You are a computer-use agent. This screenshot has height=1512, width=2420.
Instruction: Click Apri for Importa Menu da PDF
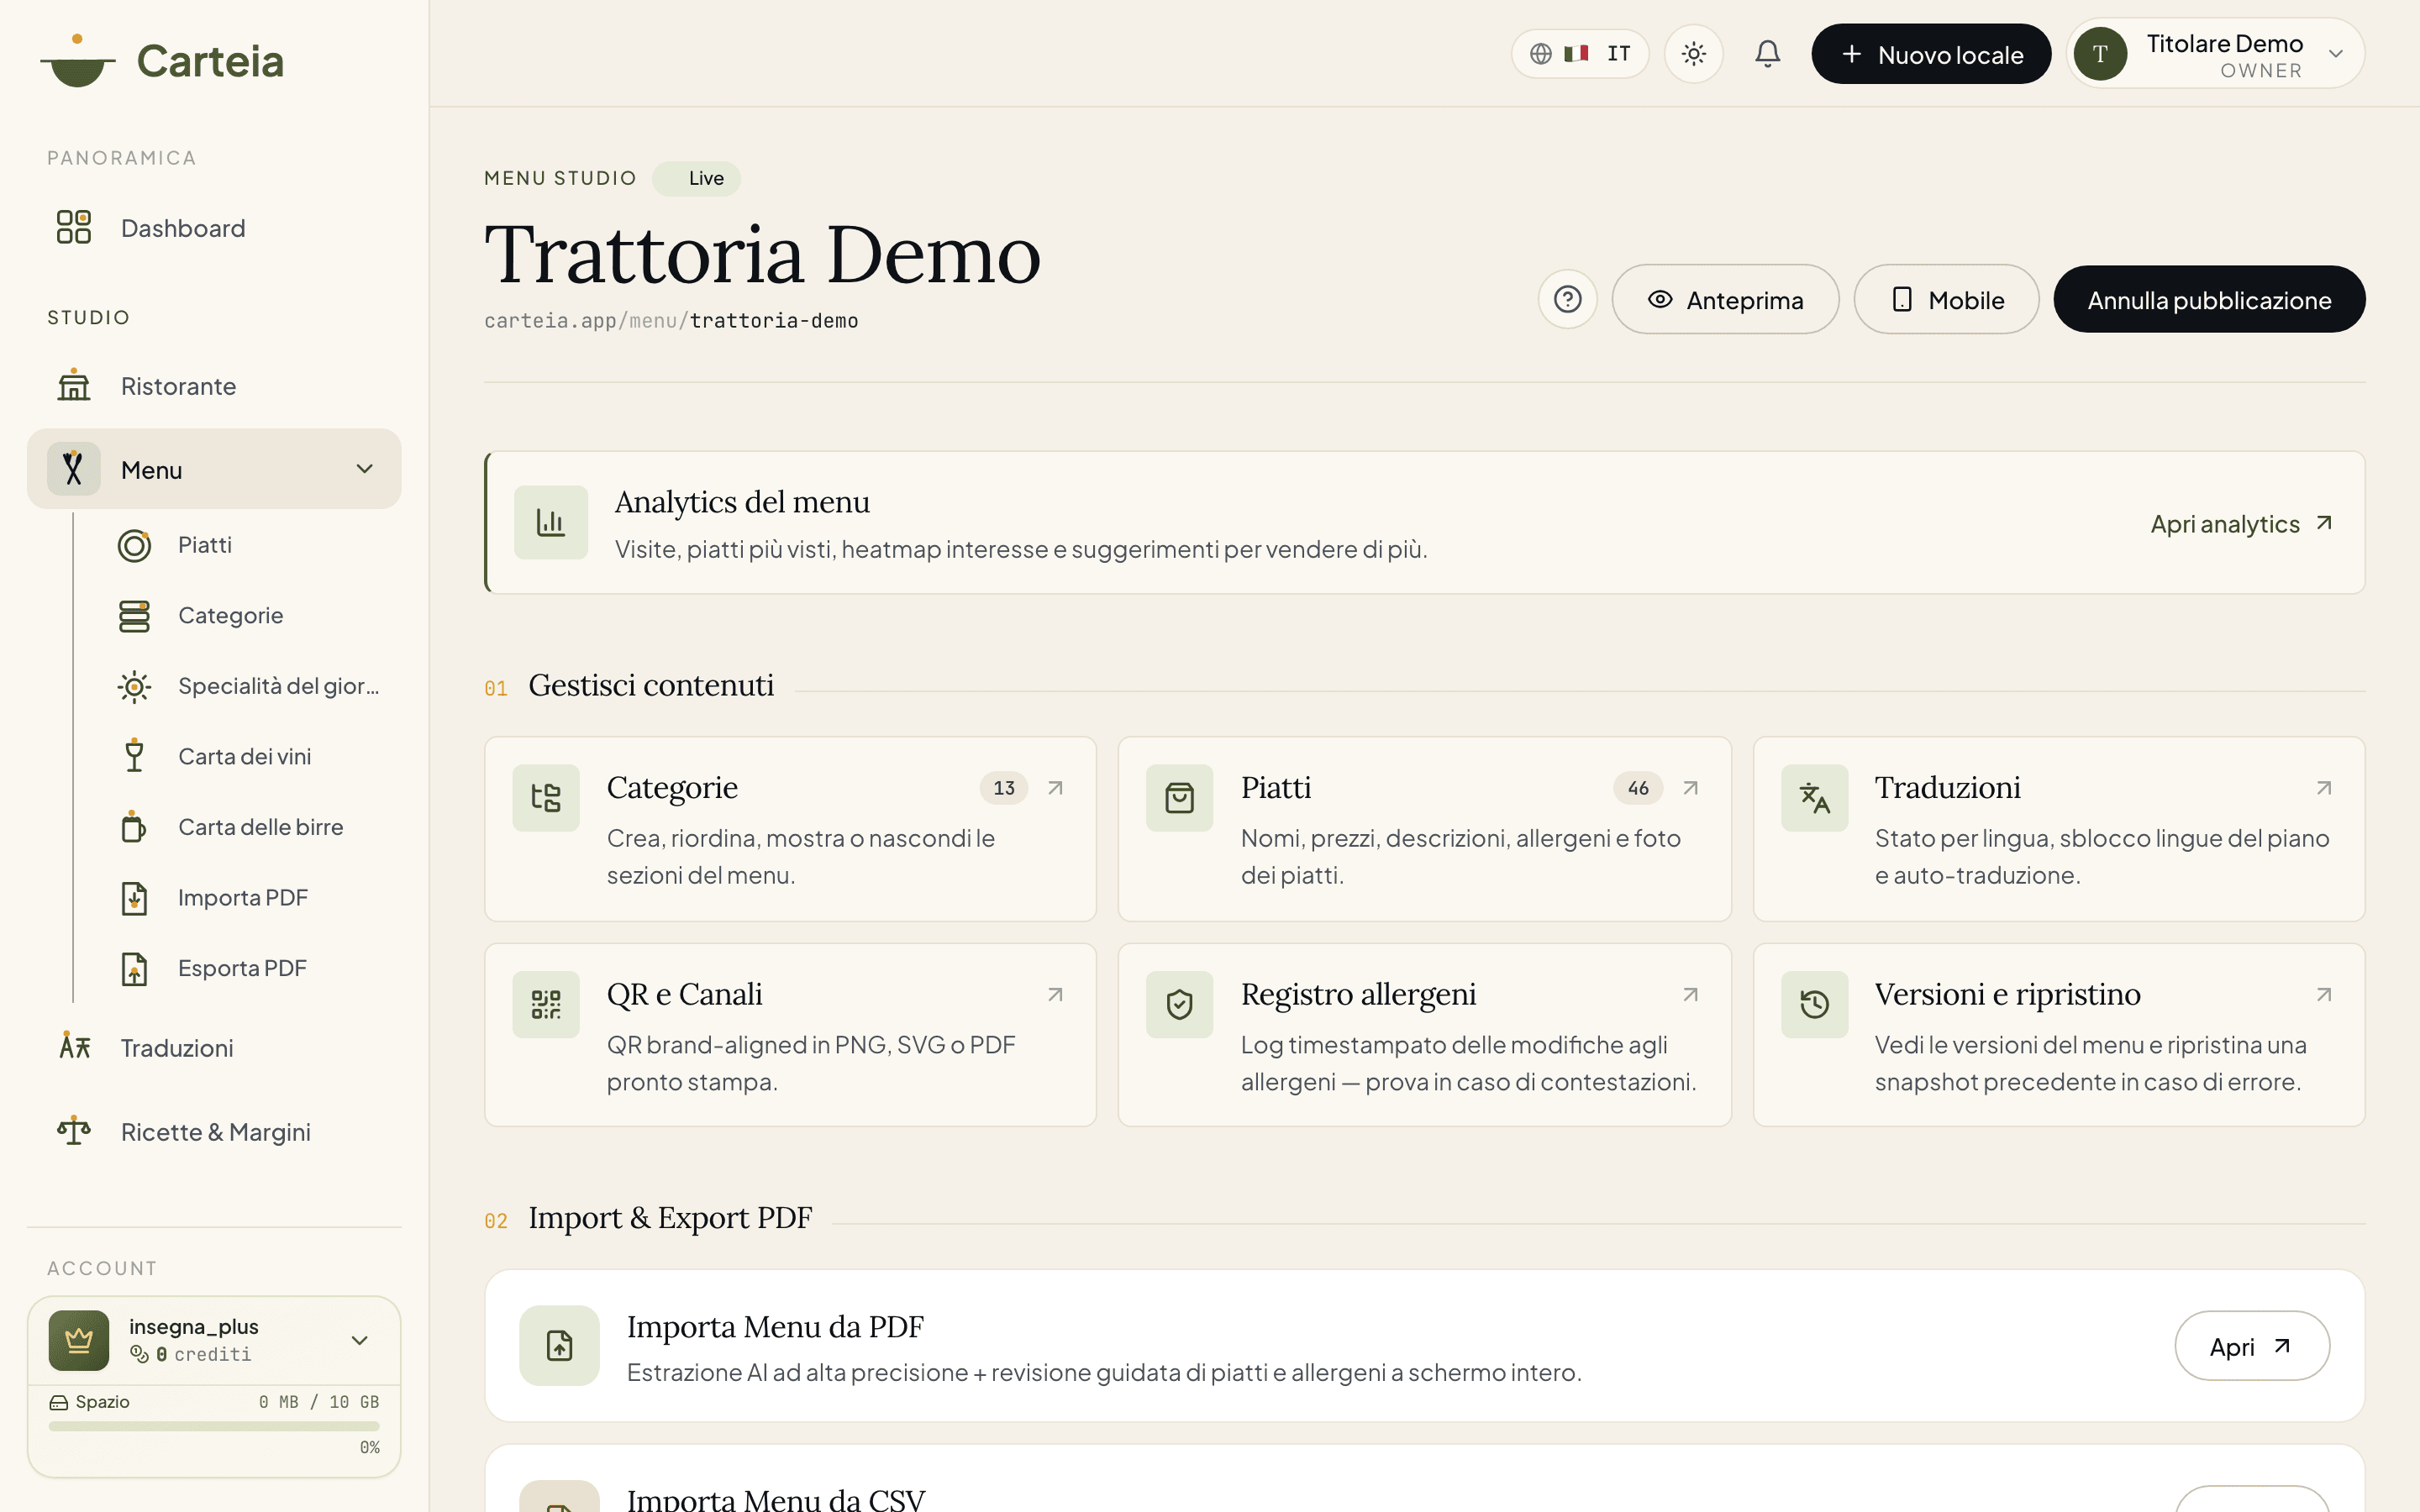2251,1346
